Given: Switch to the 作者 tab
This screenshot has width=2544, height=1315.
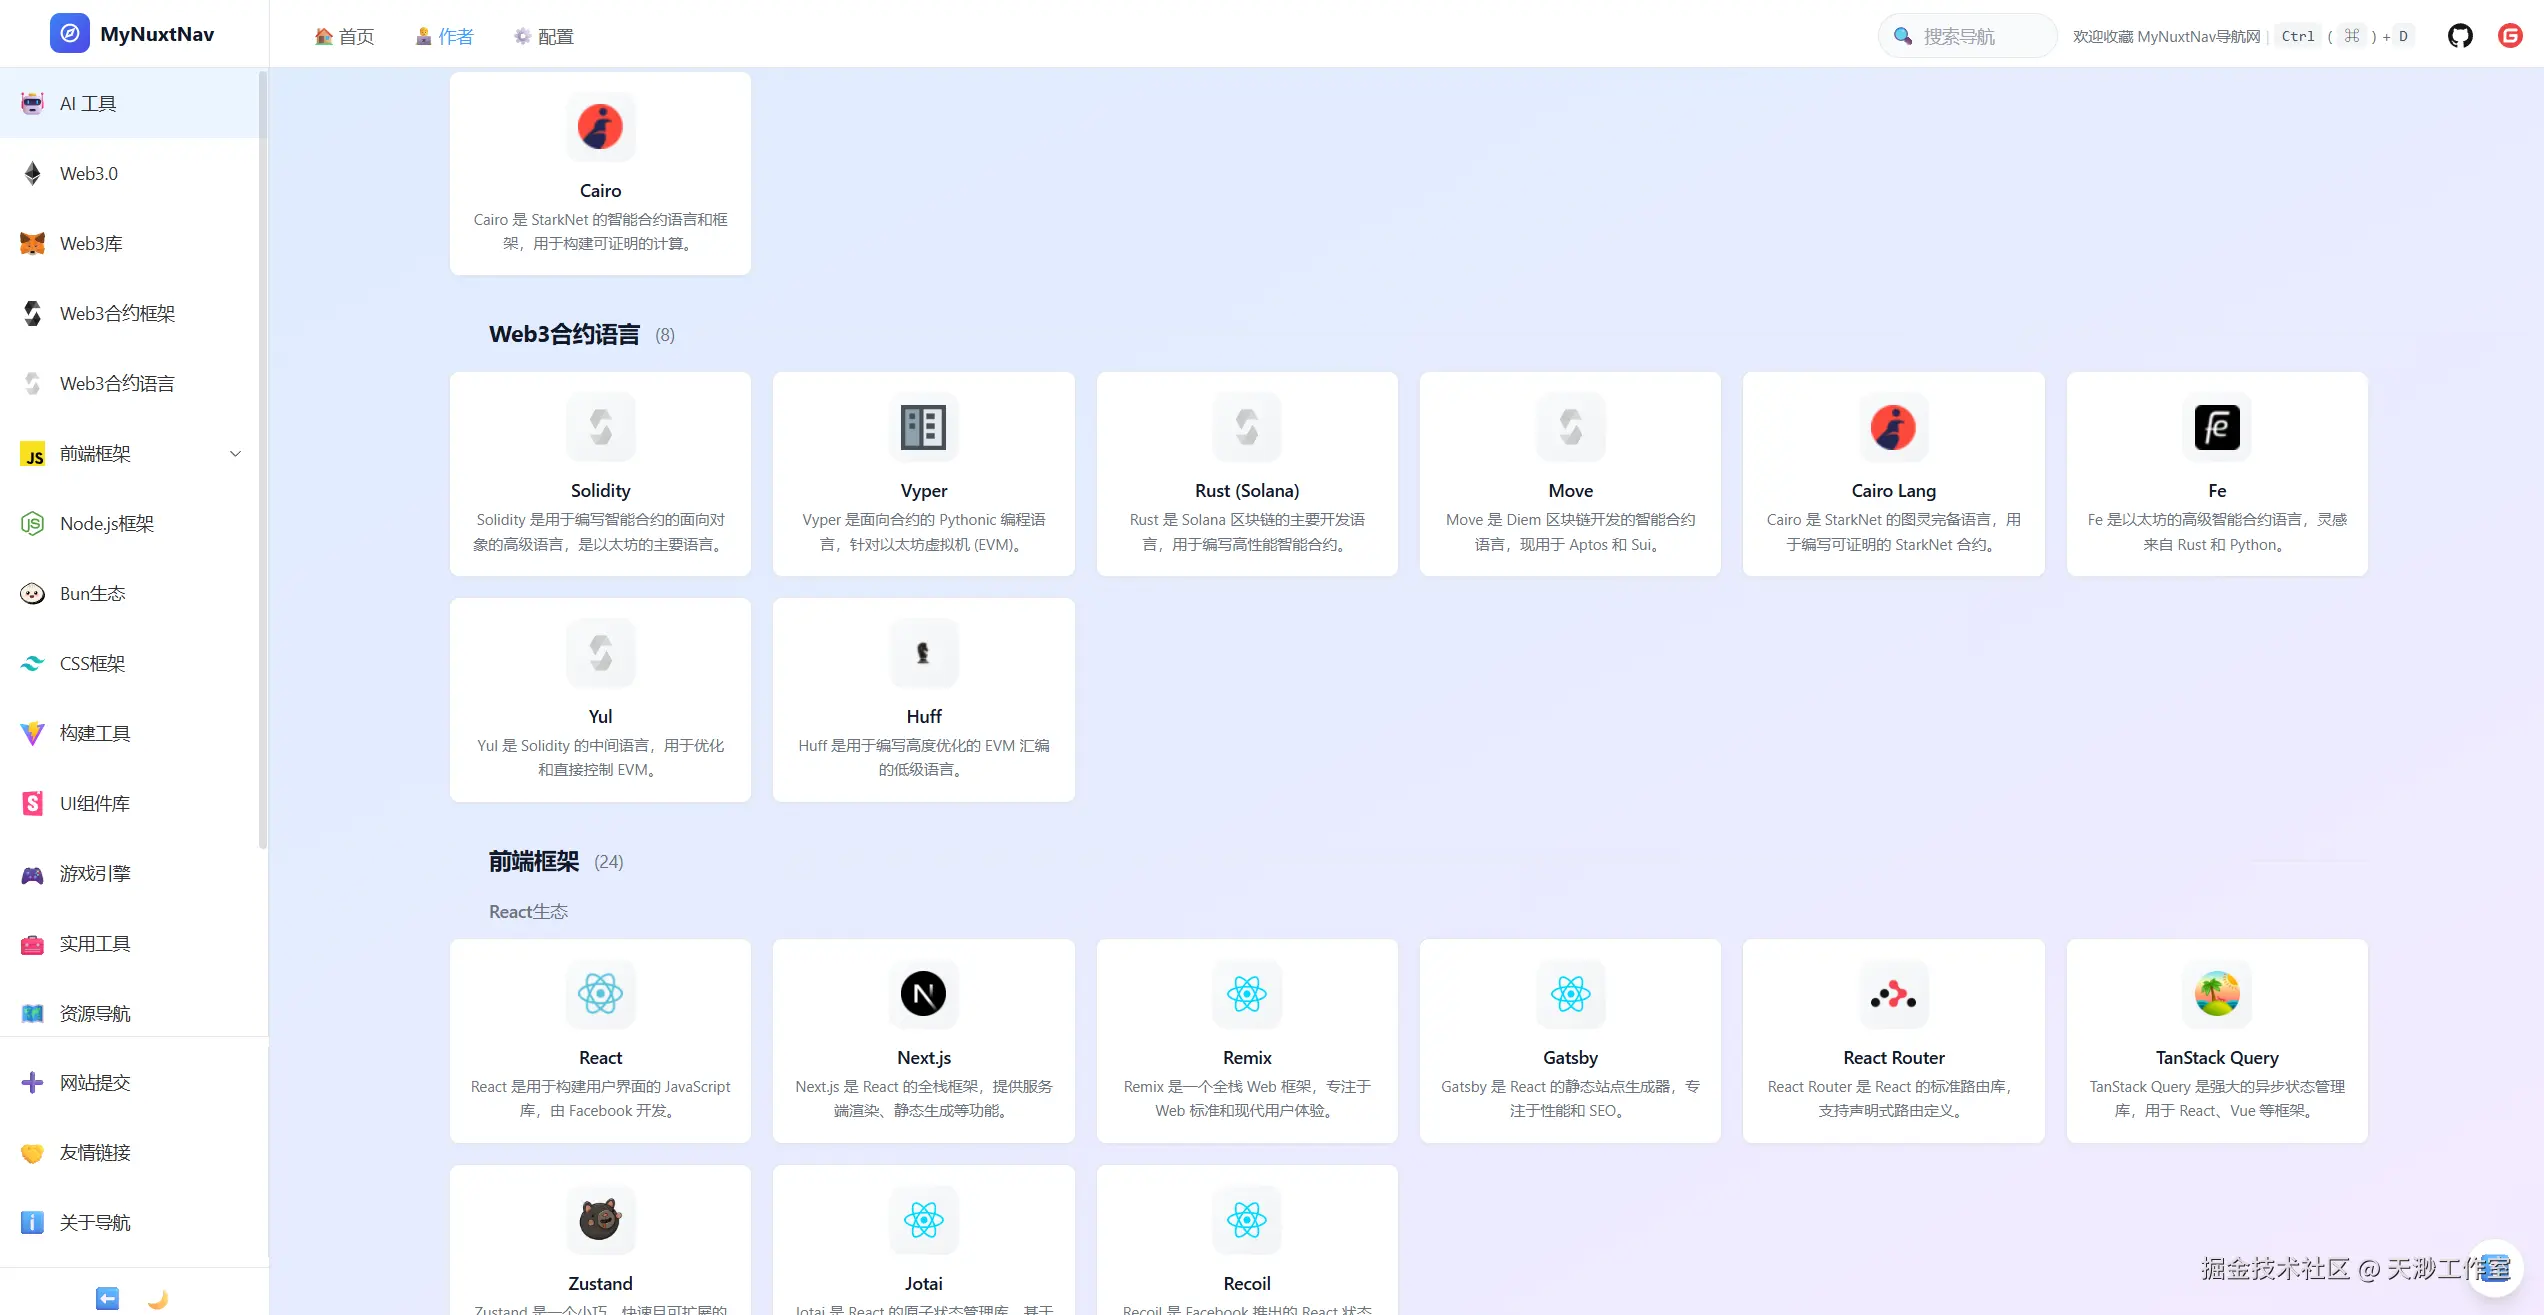Looking at the screenshot, I should click(444, 36).
